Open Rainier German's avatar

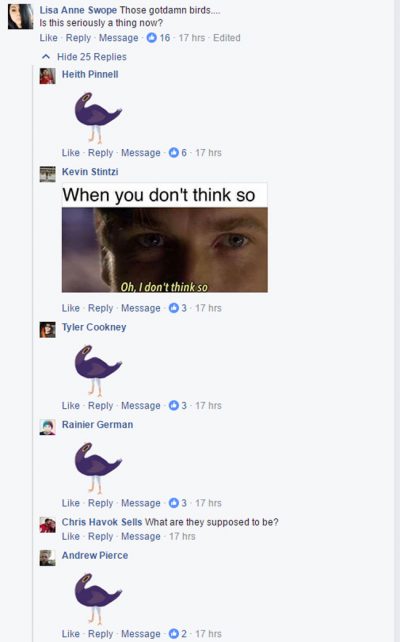[47, 427]
